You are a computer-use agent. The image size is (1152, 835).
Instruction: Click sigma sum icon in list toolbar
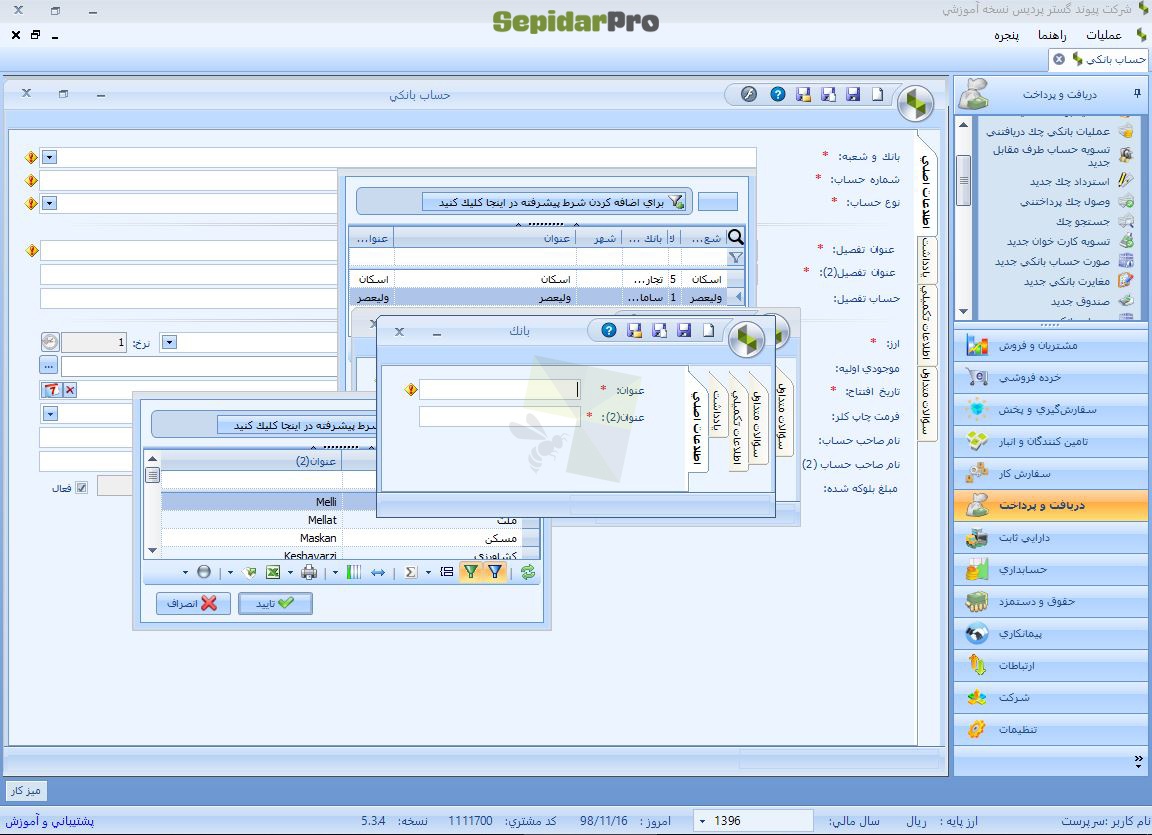click(x=411, y=572)
